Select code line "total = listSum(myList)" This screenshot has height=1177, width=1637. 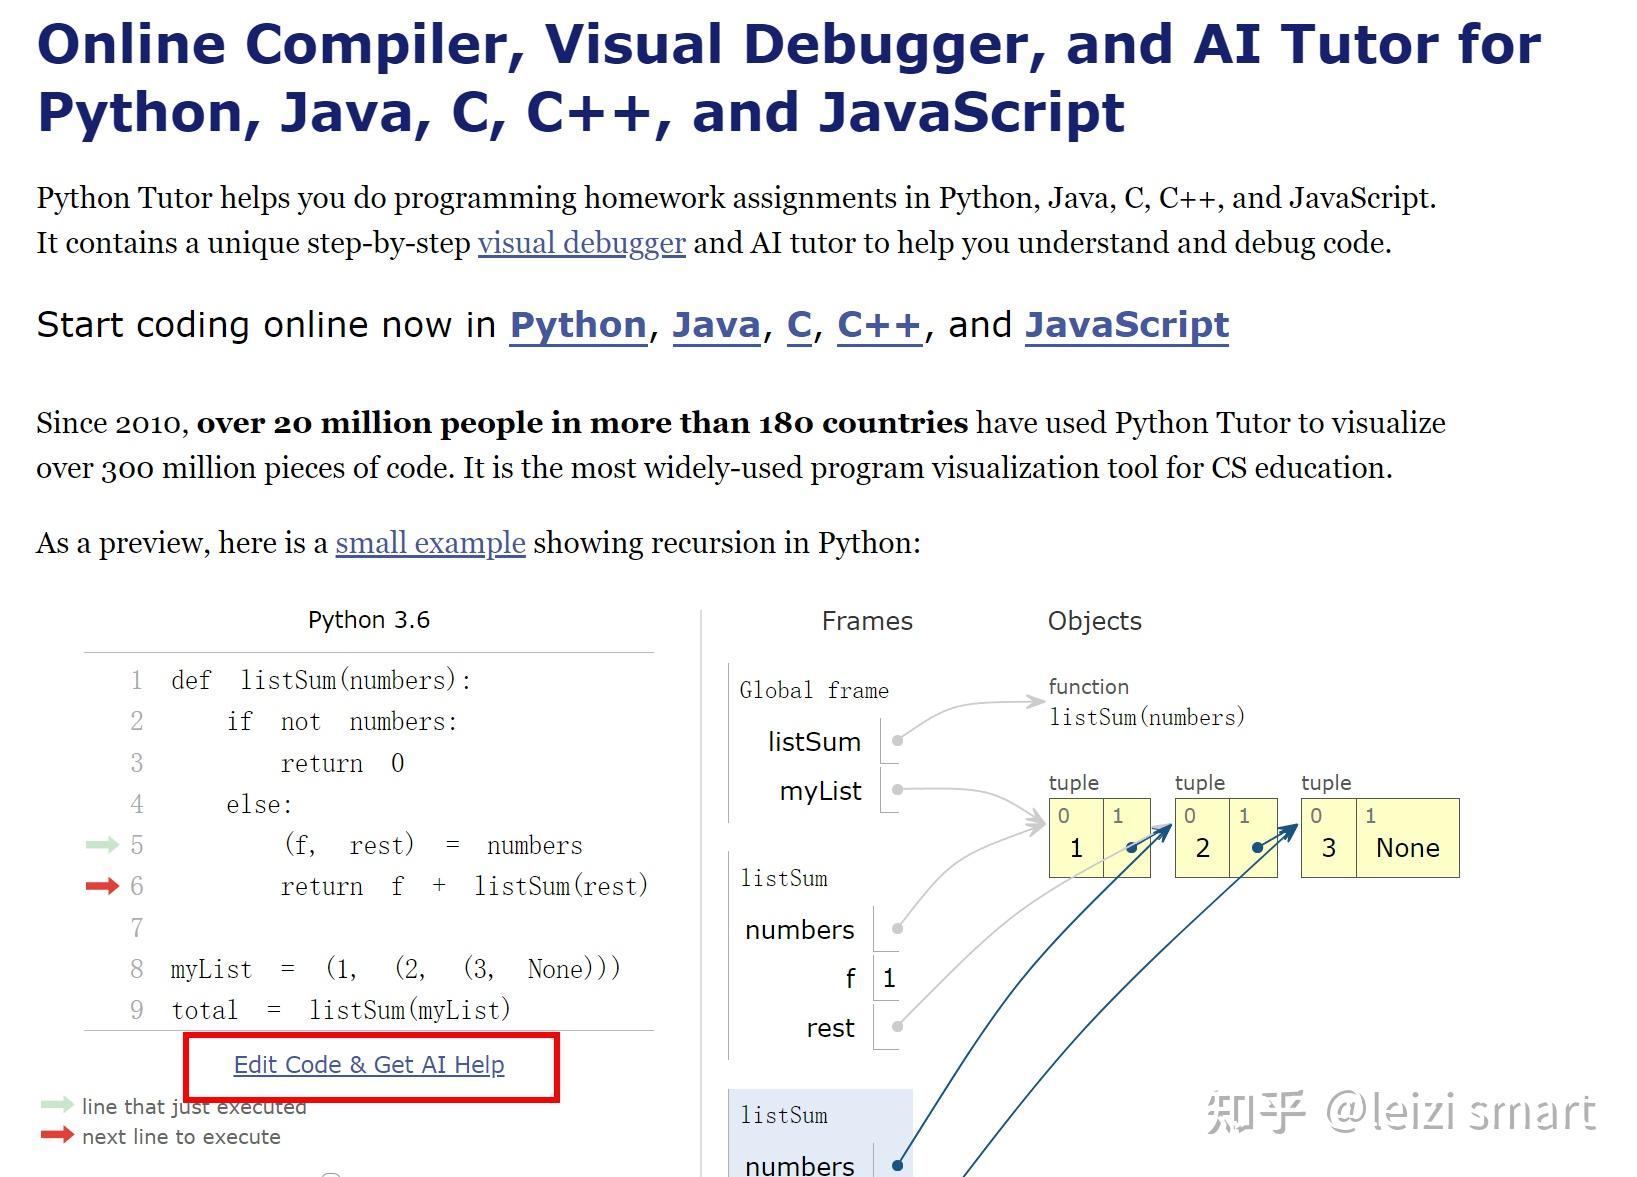tap(341, 1010)
